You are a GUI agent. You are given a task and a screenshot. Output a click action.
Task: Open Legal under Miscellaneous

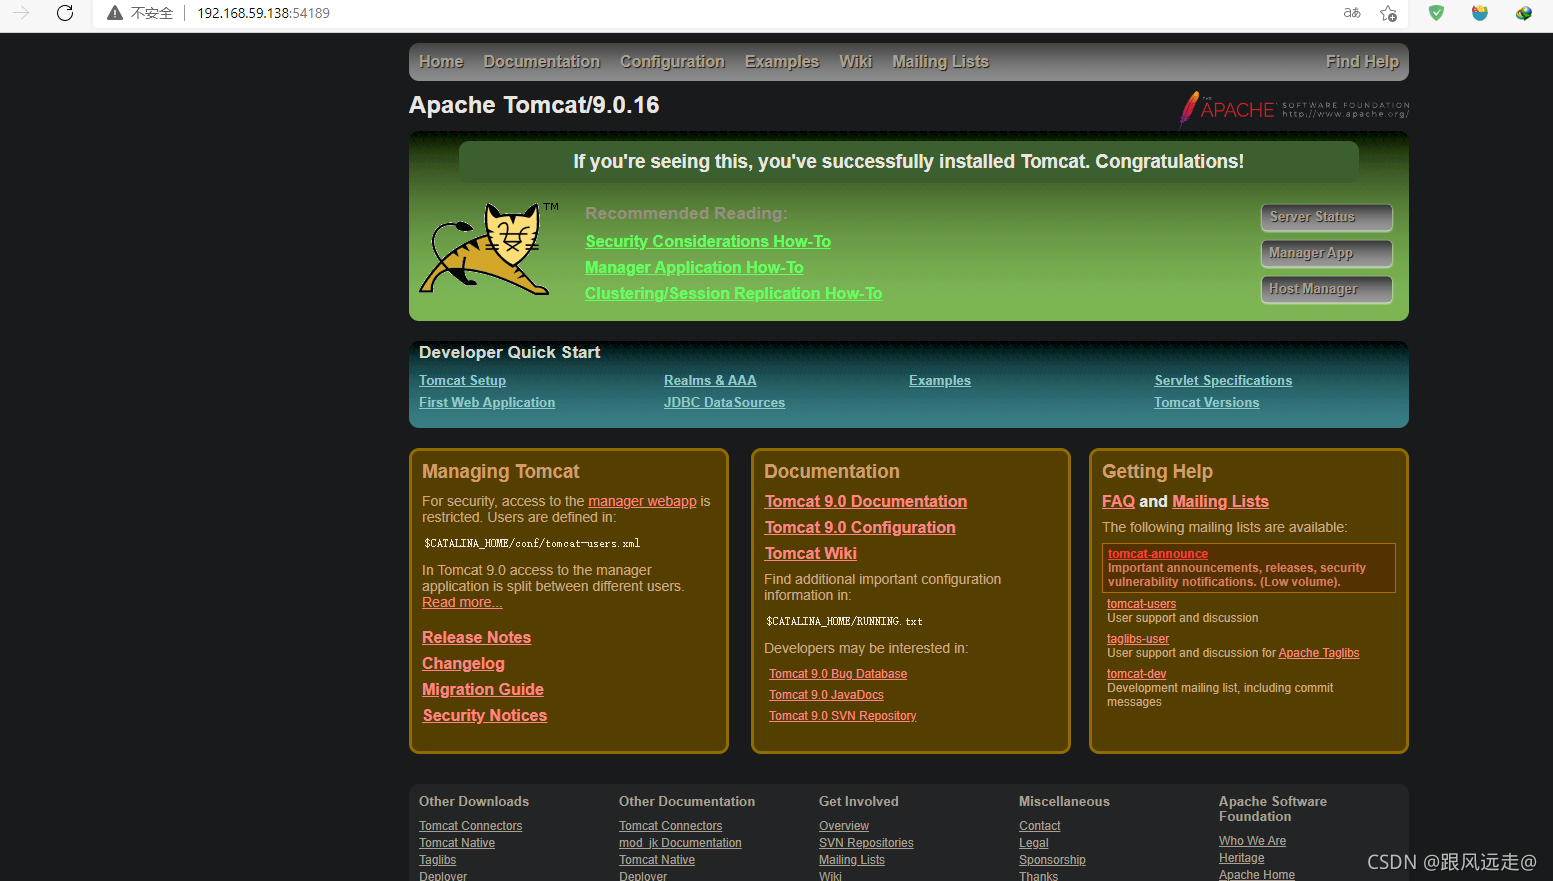[1034, 843]
